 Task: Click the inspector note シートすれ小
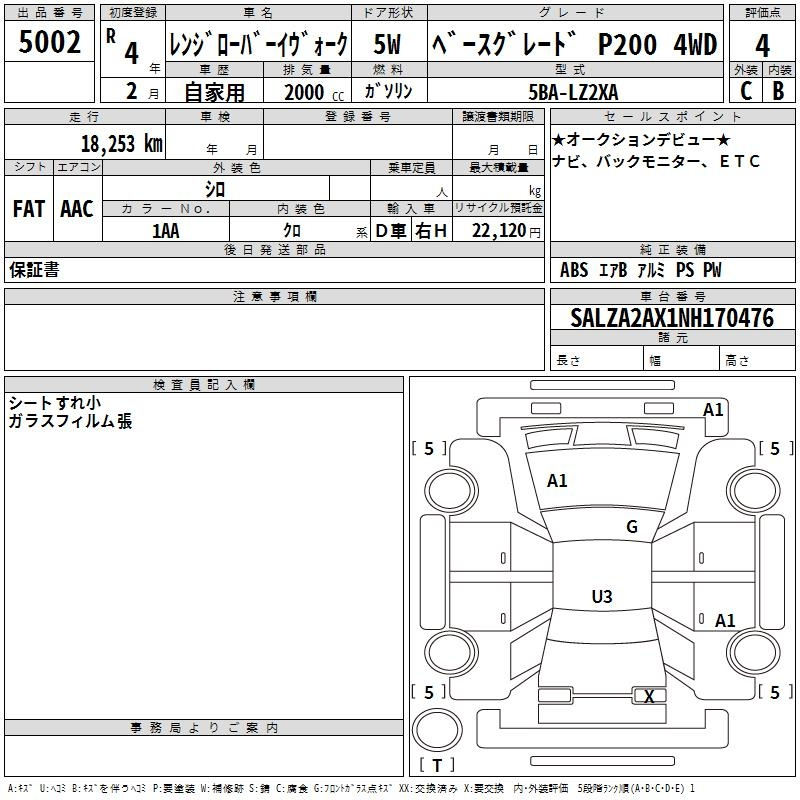(x=55, y=403)
